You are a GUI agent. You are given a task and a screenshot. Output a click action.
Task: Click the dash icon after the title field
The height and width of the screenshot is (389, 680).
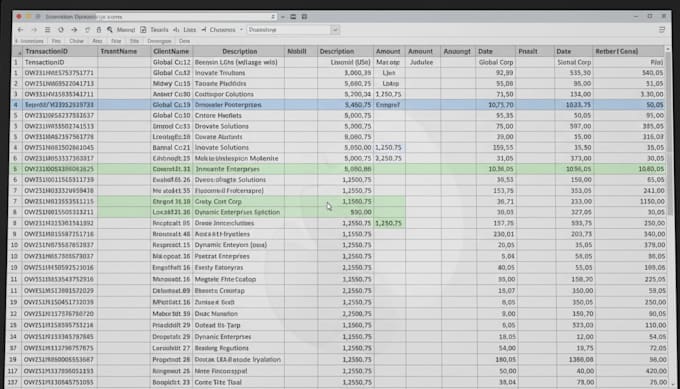point(283,16)
